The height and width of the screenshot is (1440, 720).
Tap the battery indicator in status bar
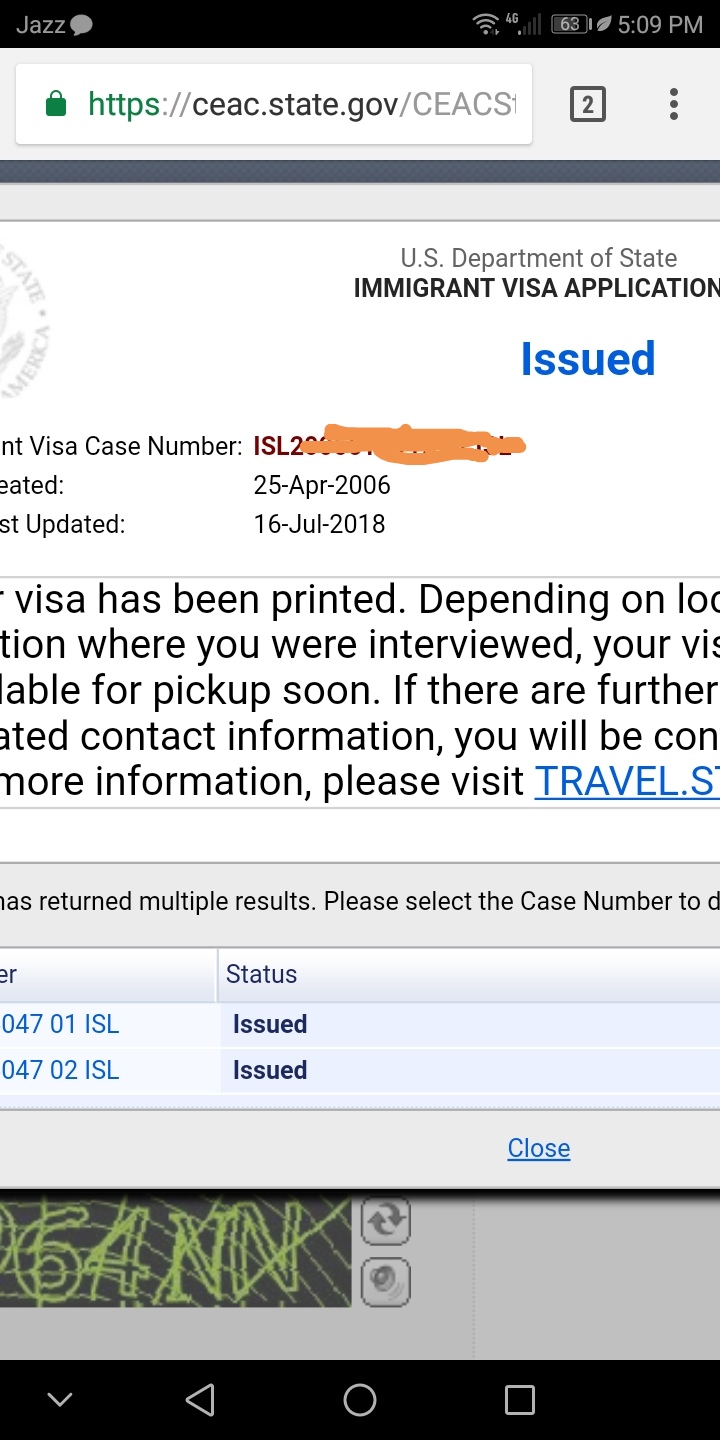(571, 24)
